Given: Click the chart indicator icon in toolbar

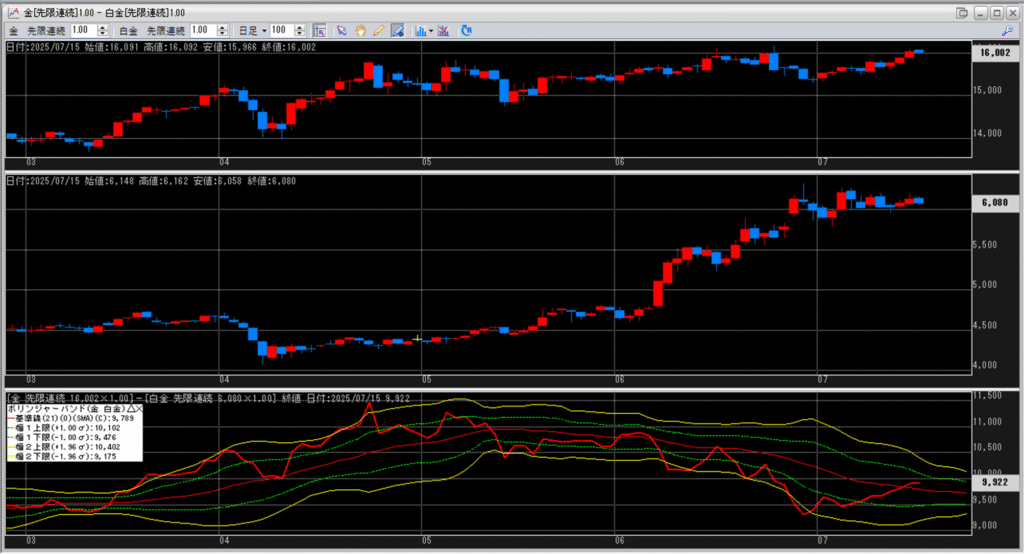Looking at the screenshot, I should [x=421, y=30].
